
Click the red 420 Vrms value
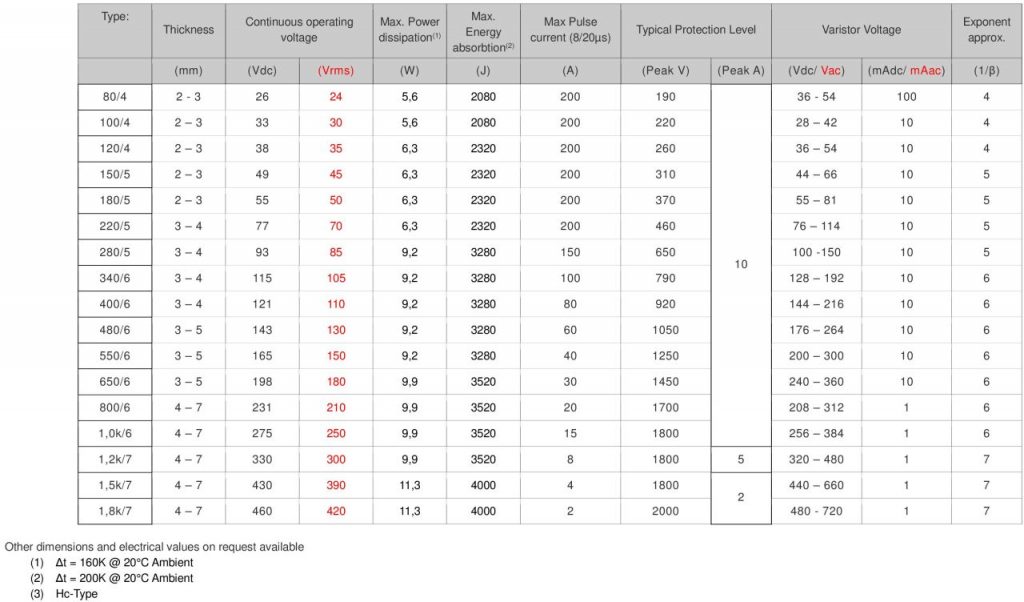pyautogui.click(x=336, y=511)
